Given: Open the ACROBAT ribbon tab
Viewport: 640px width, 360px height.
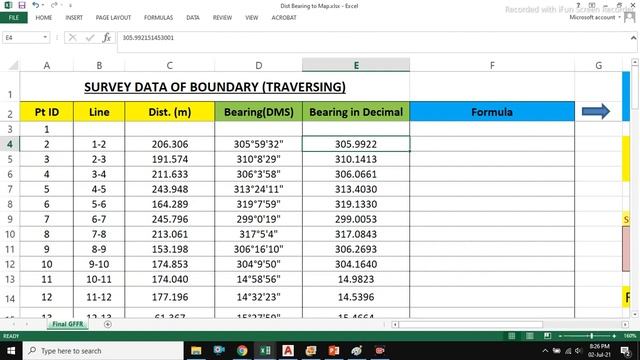Looking at the screenshot, I should point(284,18).
